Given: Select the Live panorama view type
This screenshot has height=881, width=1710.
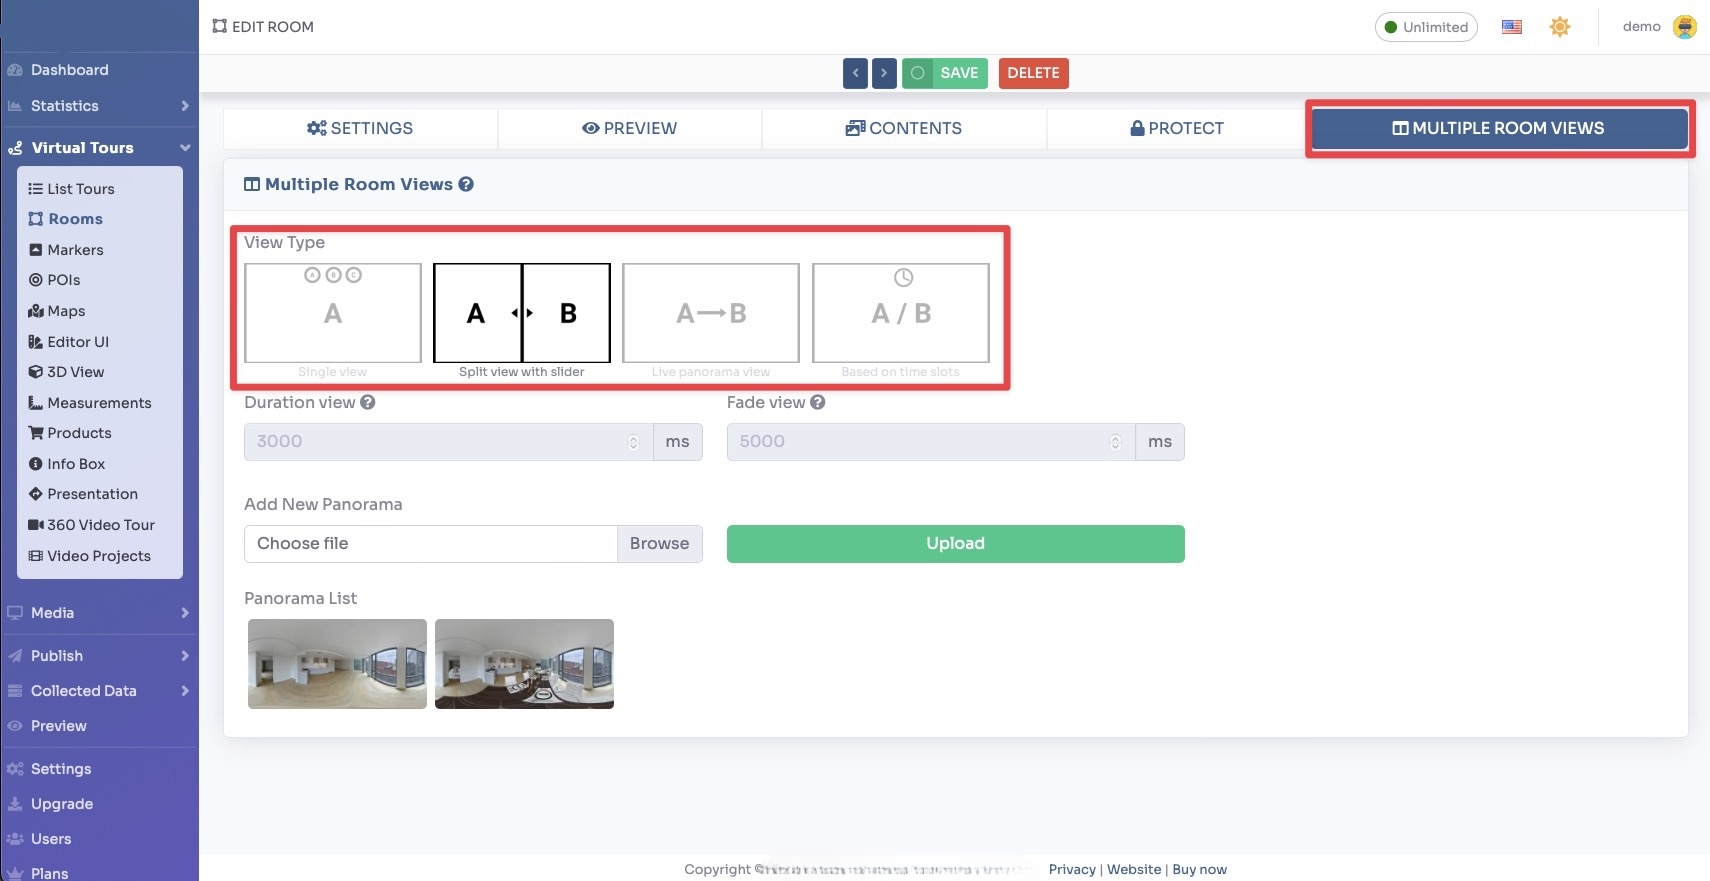Looking at the screenshot, I should [711, 313].
